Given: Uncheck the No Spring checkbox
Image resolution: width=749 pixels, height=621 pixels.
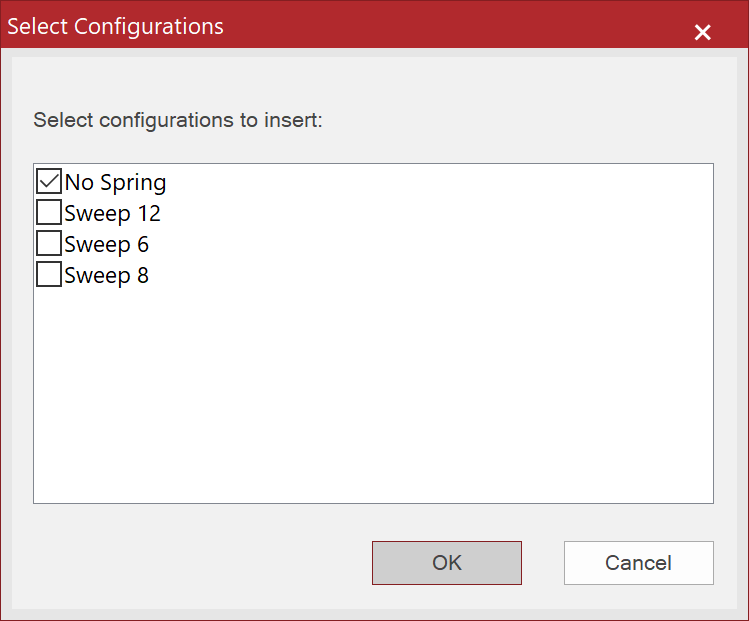Looking at the screenshot, I should click(x=49, y=181).
